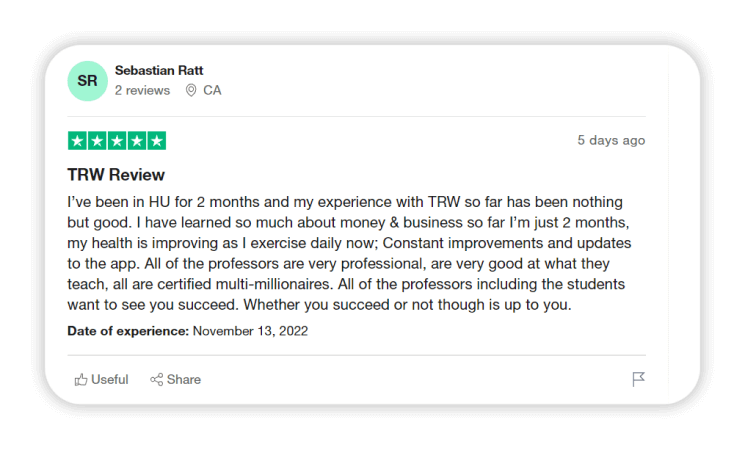Select the CA location label
Viewport: 745px width, 450px height.
click(x=212, y=90)
